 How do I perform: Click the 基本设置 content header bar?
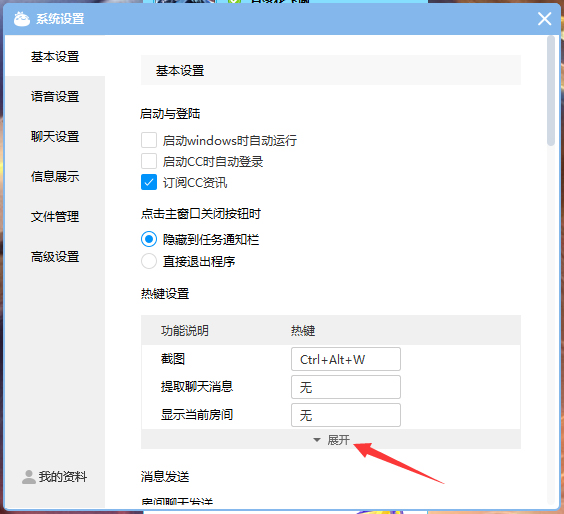[x=331, y=70]
